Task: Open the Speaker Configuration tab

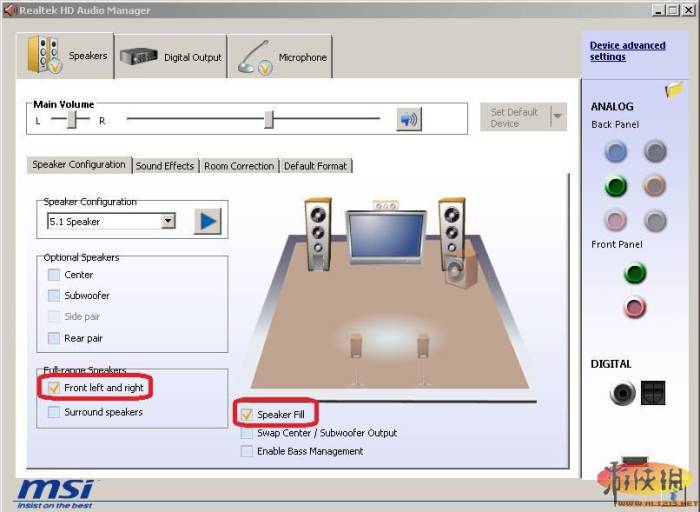Action: point(79,165)
